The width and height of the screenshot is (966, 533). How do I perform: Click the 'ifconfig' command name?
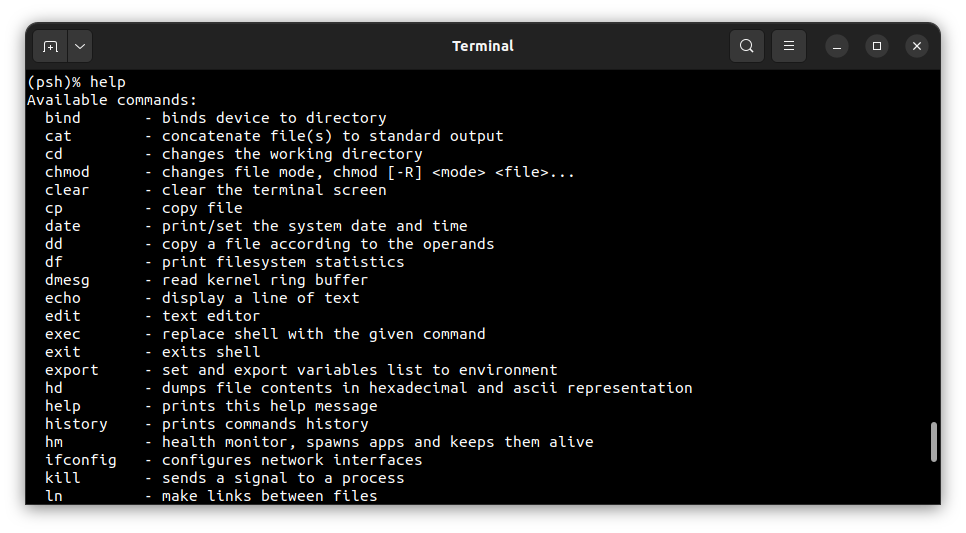81,460
